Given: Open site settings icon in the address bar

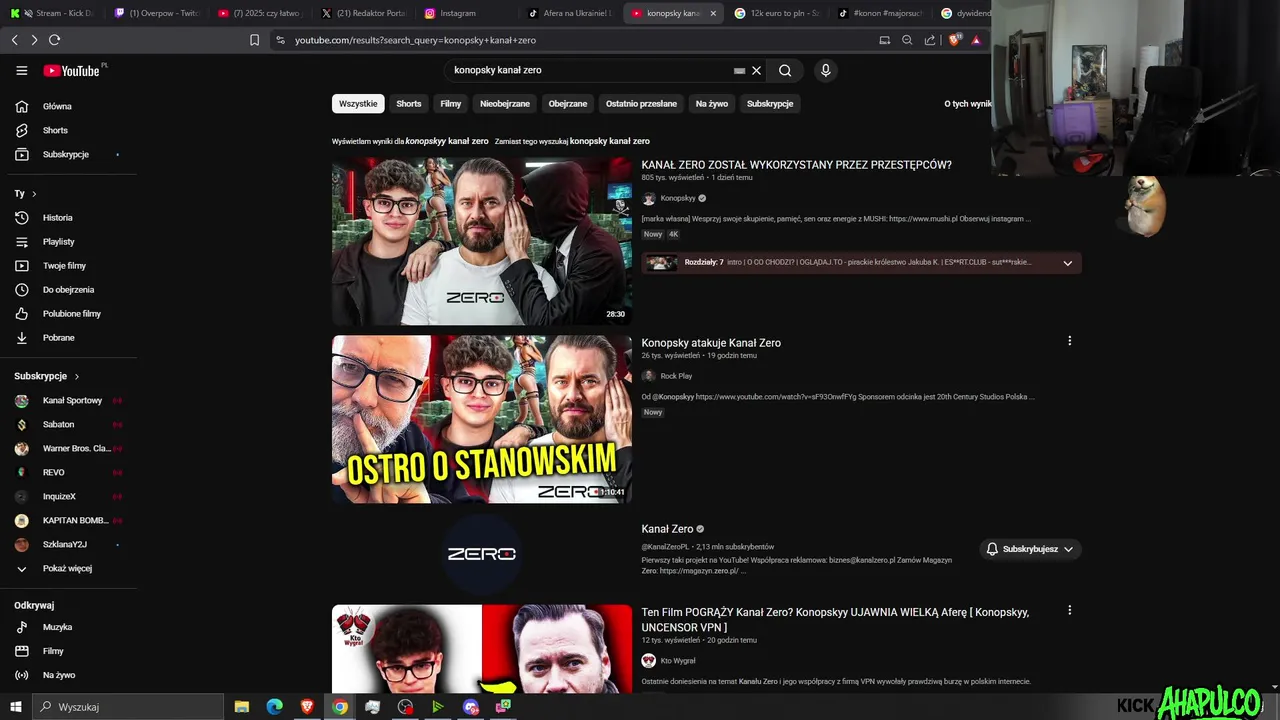Looking at the screenshot, I should (x=280, y=40).
